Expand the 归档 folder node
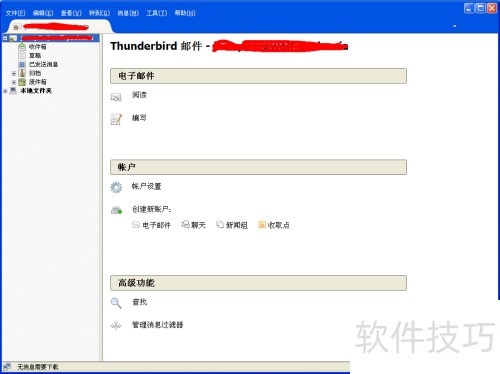 14,73
